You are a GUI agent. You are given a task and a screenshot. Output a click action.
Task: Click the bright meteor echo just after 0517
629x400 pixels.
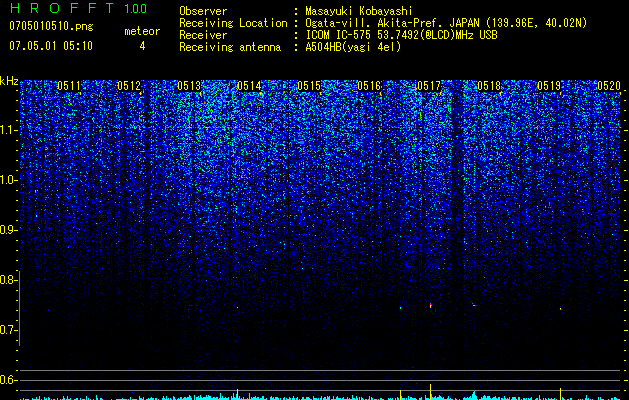[x=431, y=306]
